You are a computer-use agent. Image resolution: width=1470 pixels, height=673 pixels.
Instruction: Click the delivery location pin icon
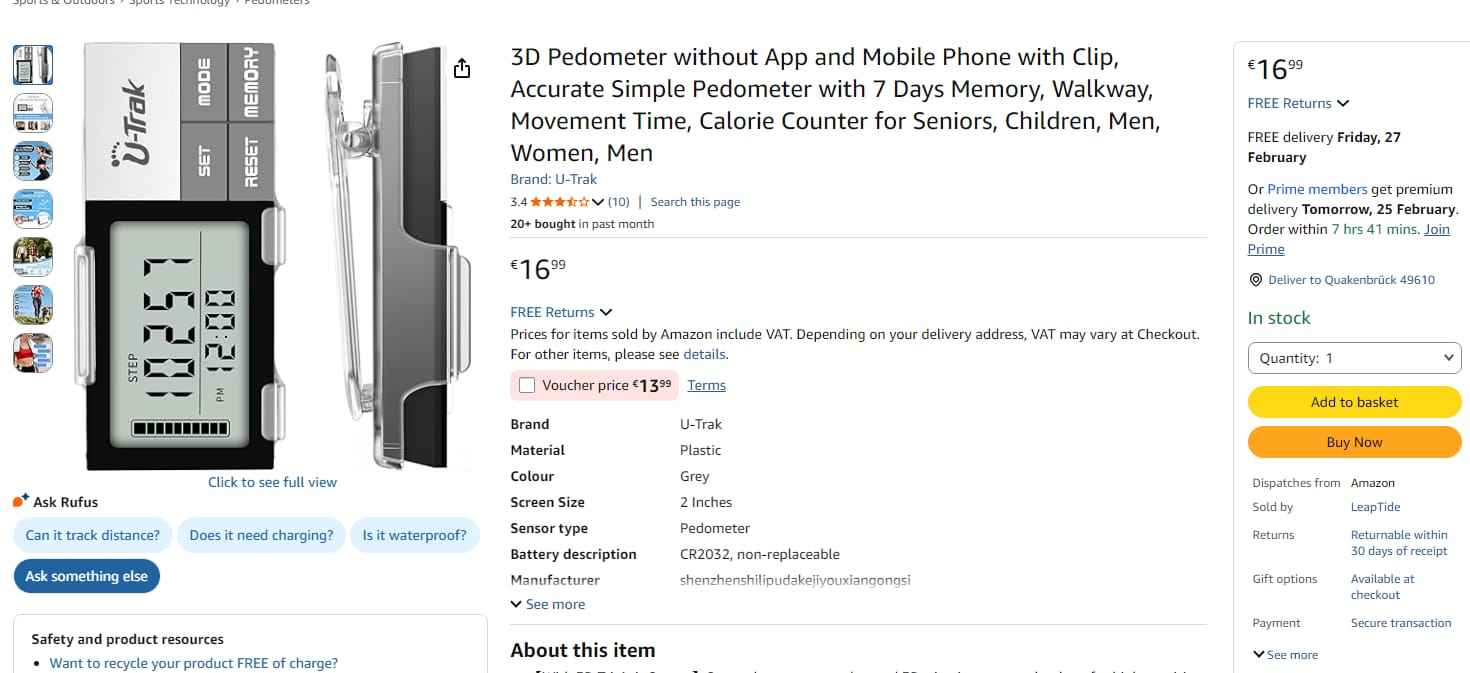click(1256, 280)
